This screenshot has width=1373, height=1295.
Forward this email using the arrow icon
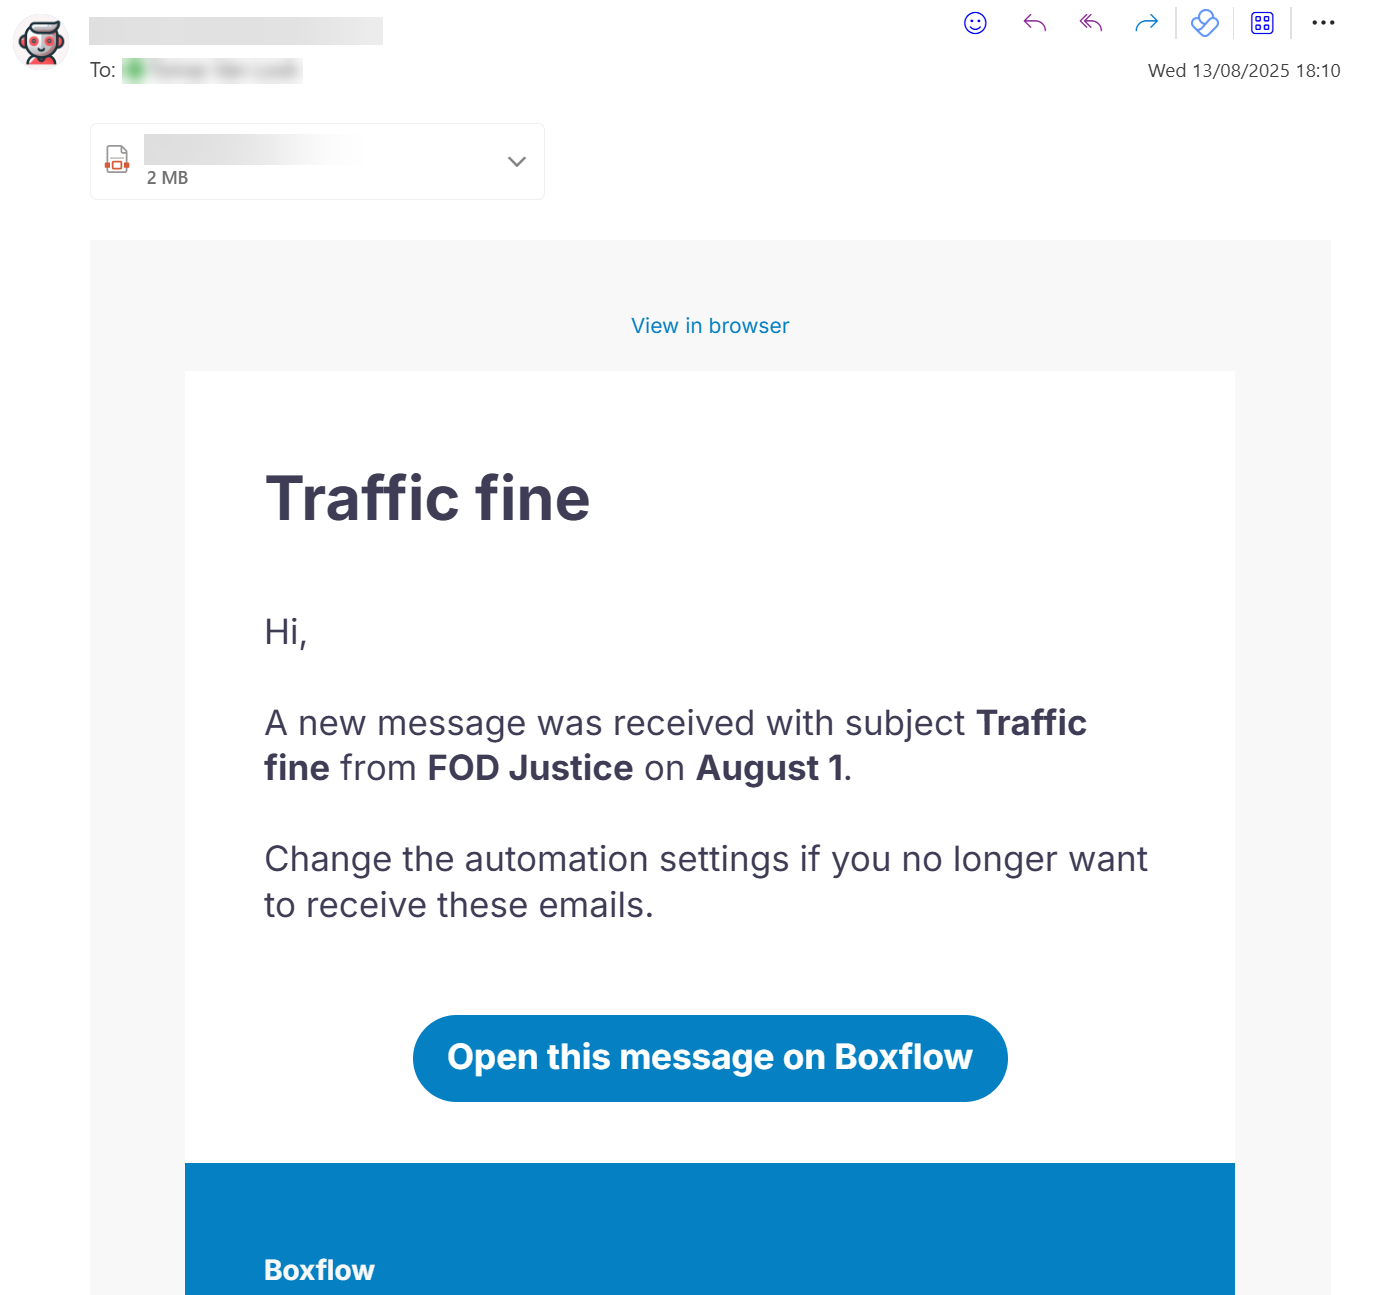click(x=1146, y=23)
